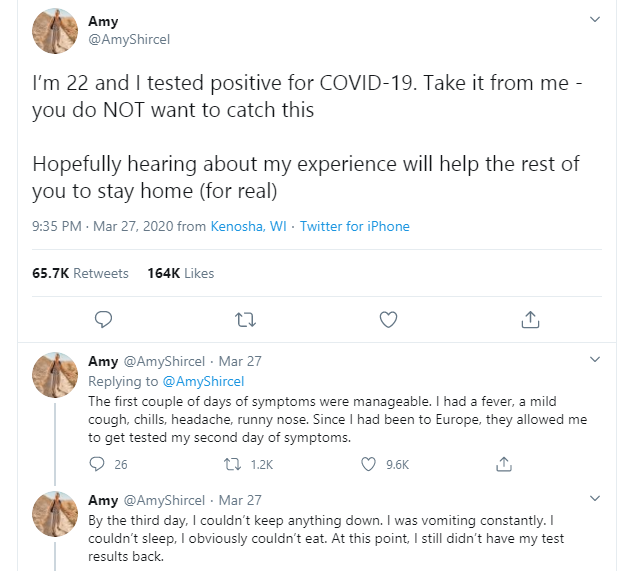Share the main tweet
This screenshot has height=571, width=625.
pyautogui.click(x=531, y=319)
